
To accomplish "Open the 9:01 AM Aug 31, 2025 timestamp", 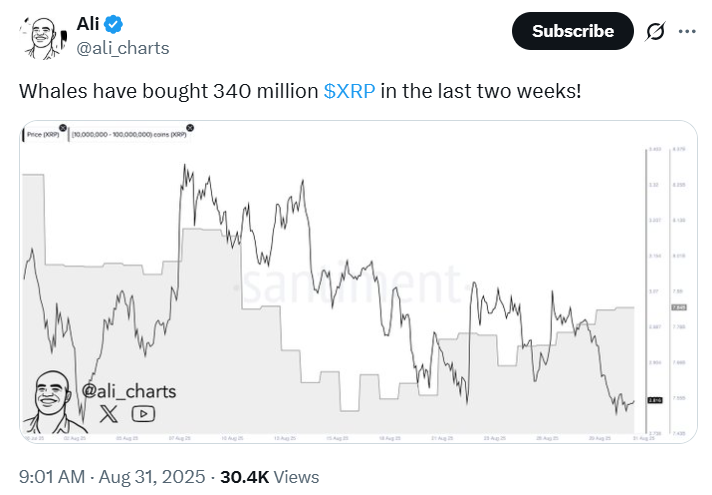I will coord(112,477).
